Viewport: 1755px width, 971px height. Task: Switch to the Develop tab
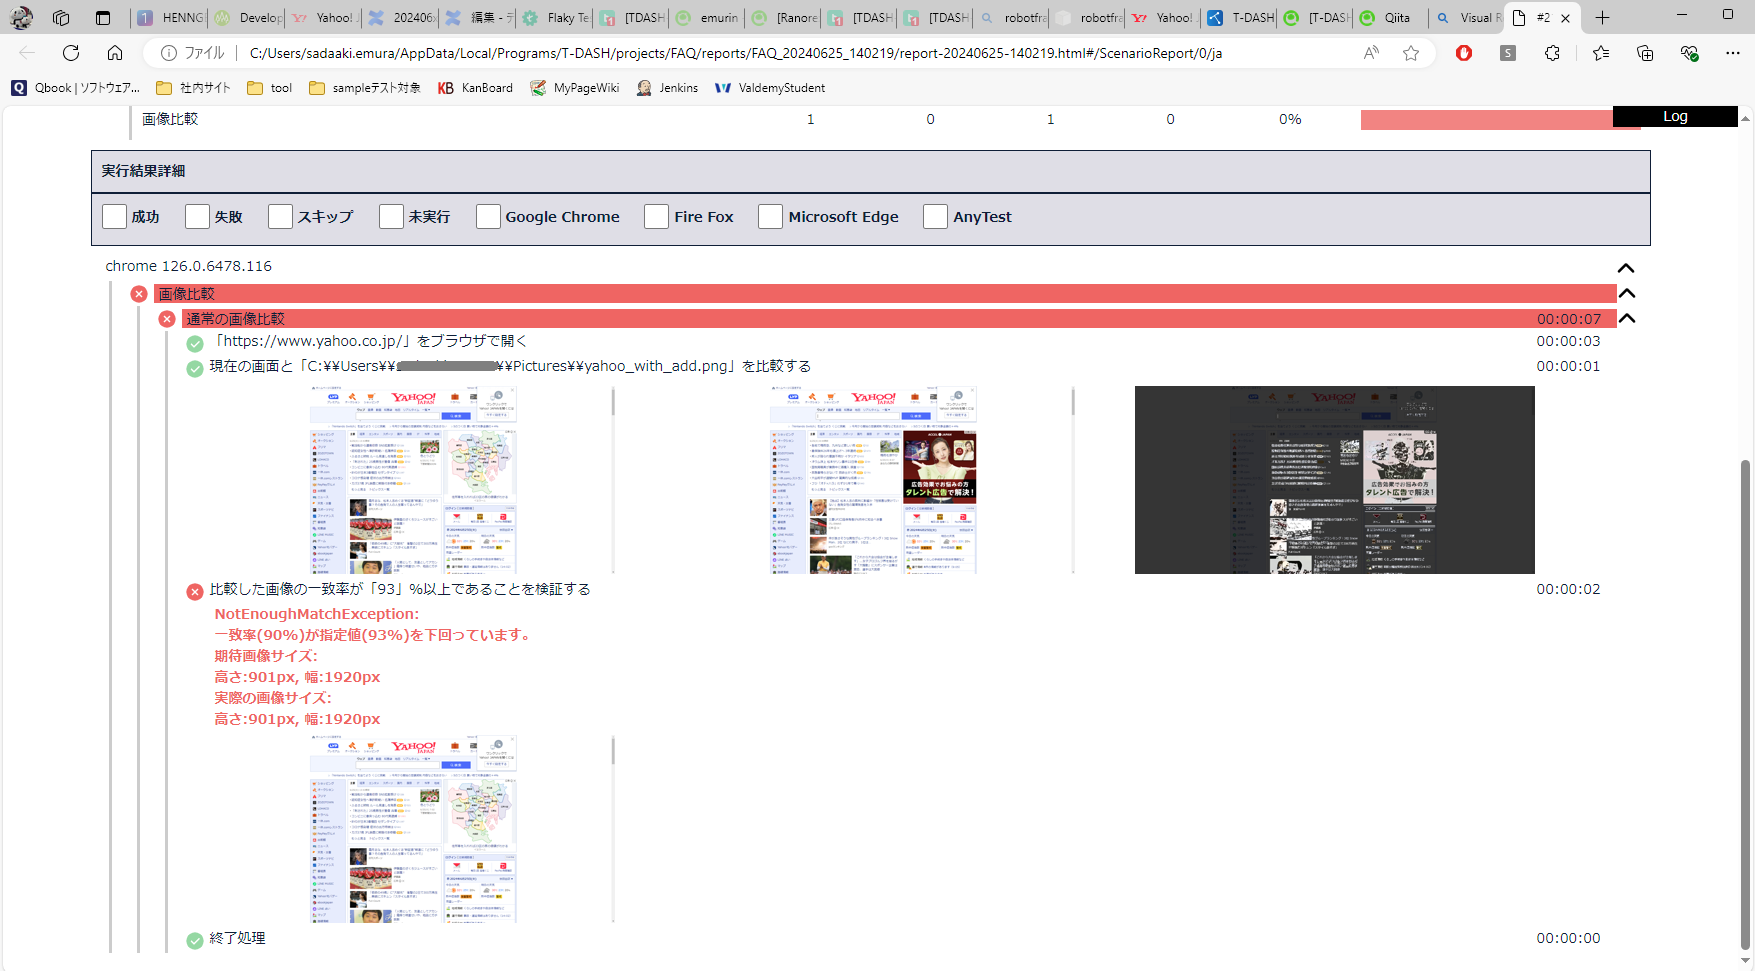click(247, 18)
